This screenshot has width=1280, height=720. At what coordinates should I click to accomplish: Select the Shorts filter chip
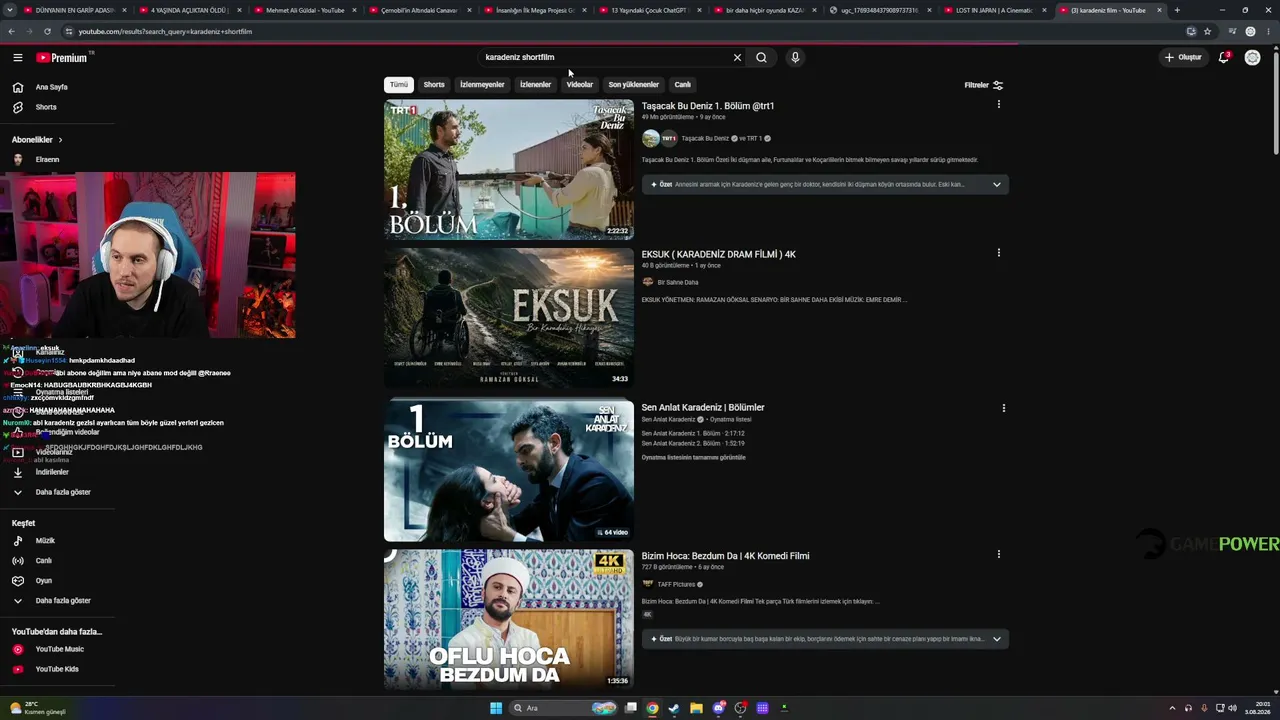pos(434,85)
